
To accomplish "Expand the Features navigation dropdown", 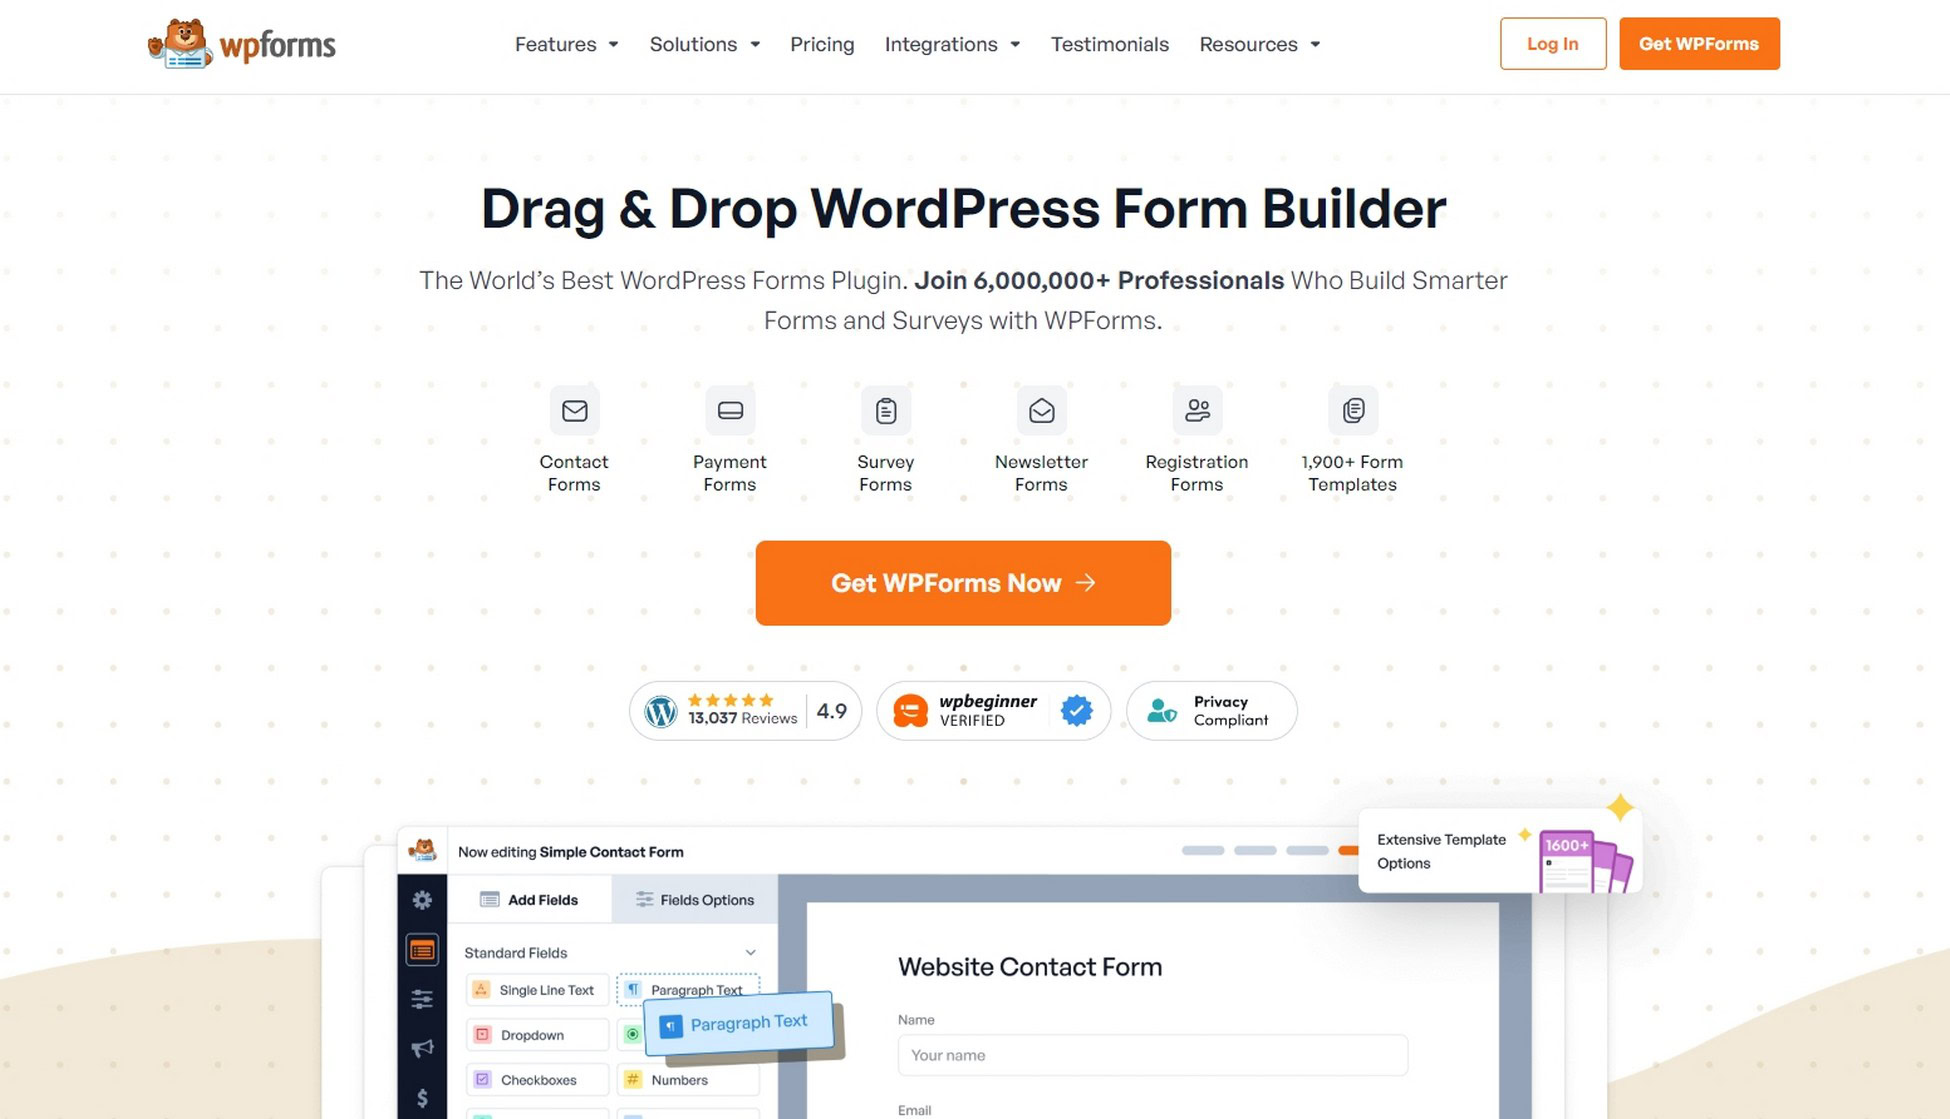I will click(567, 44).
